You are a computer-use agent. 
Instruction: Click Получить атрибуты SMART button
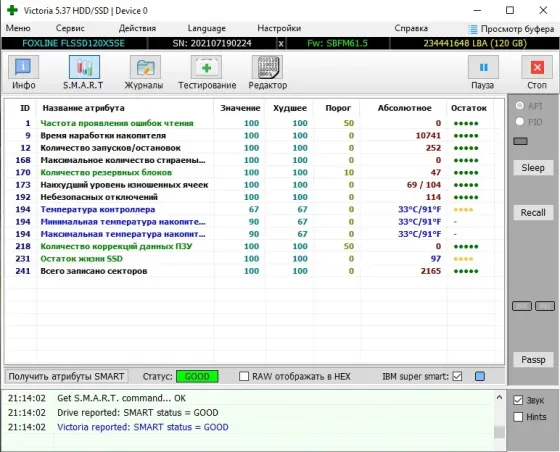point(66,376)
